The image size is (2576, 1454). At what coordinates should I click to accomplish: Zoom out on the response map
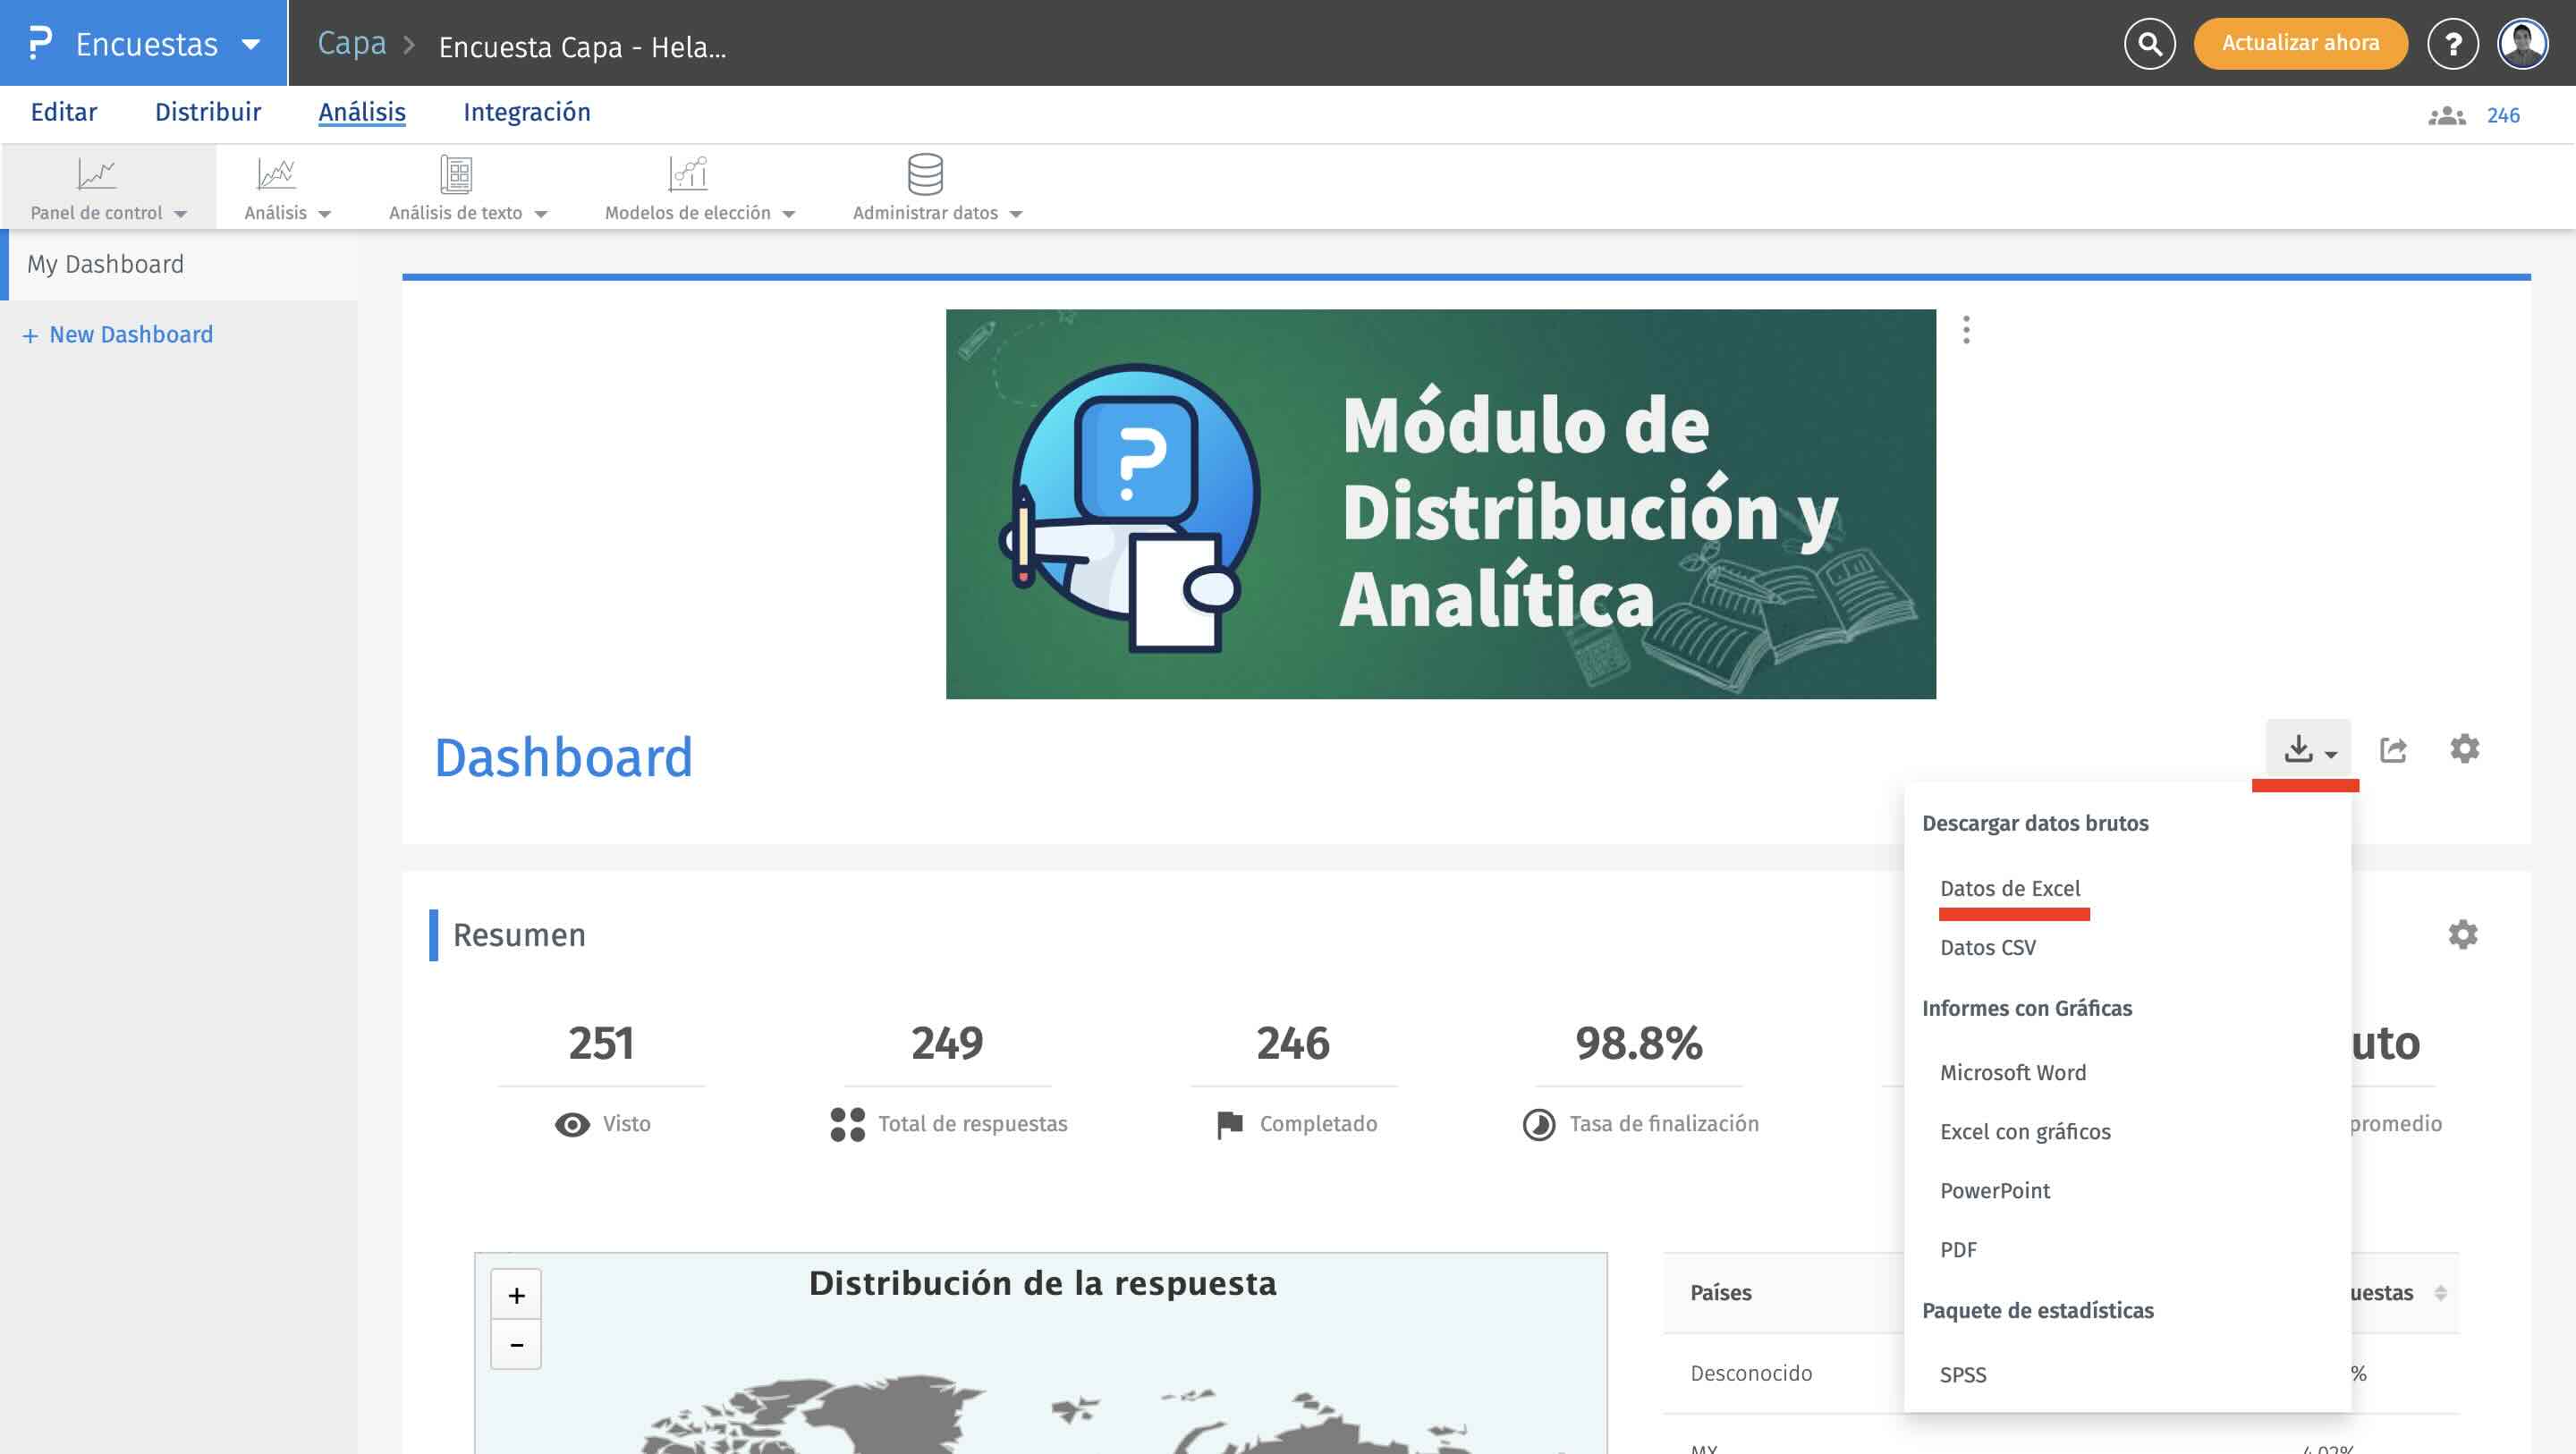[x=516, y=1345]
